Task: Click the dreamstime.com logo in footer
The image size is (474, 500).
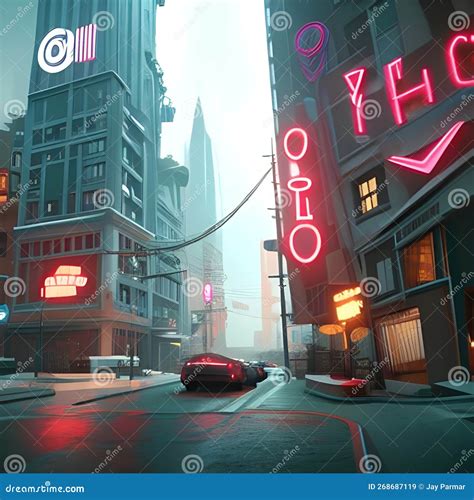Action: pos(45,488)
